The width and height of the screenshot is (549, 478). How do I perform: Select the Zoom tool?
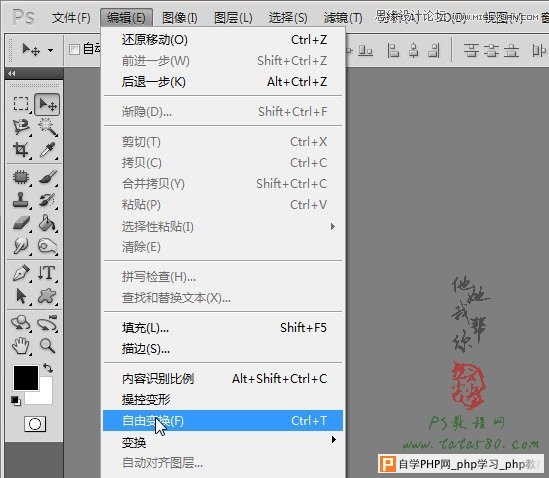[x=48, y=346]
